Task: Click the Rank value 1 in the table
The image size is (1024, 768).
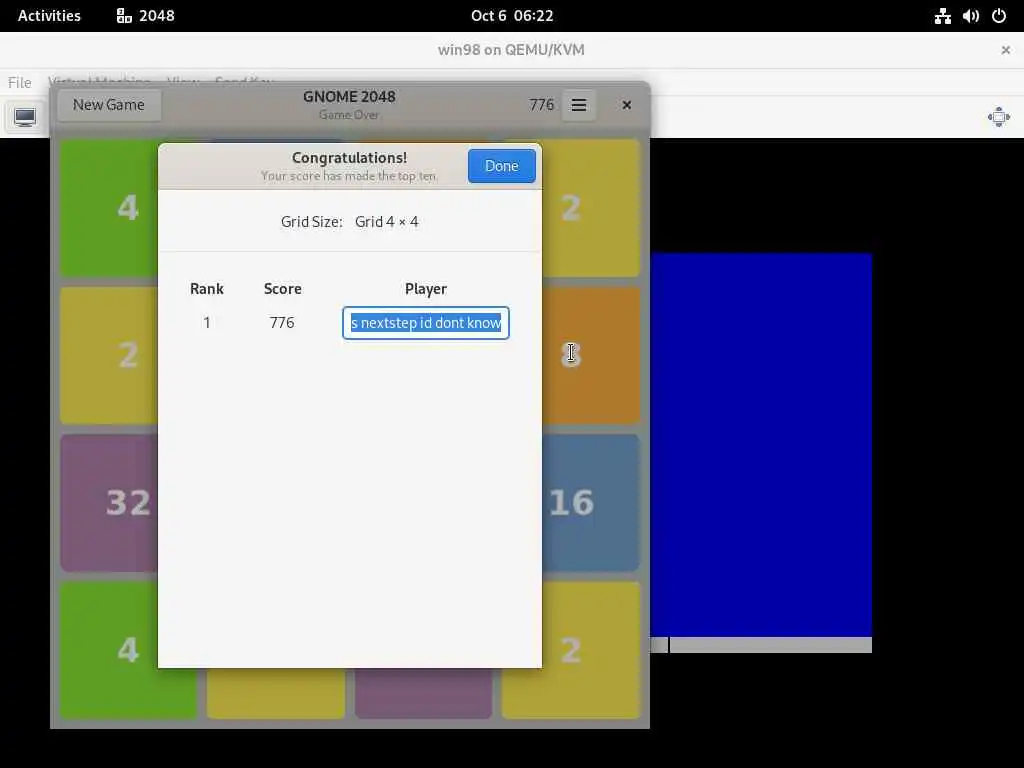Action: 207,323
